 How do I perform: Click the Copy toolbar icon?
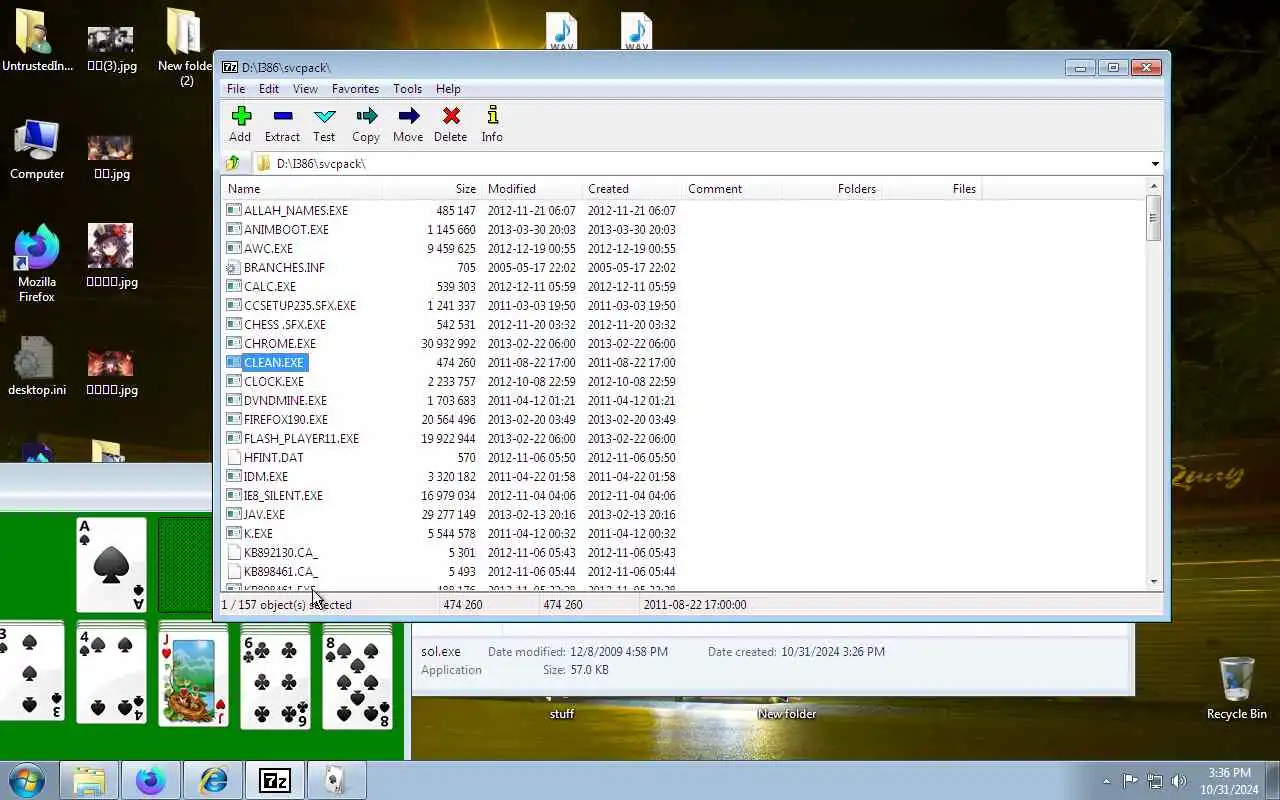(x=366, y=124)
